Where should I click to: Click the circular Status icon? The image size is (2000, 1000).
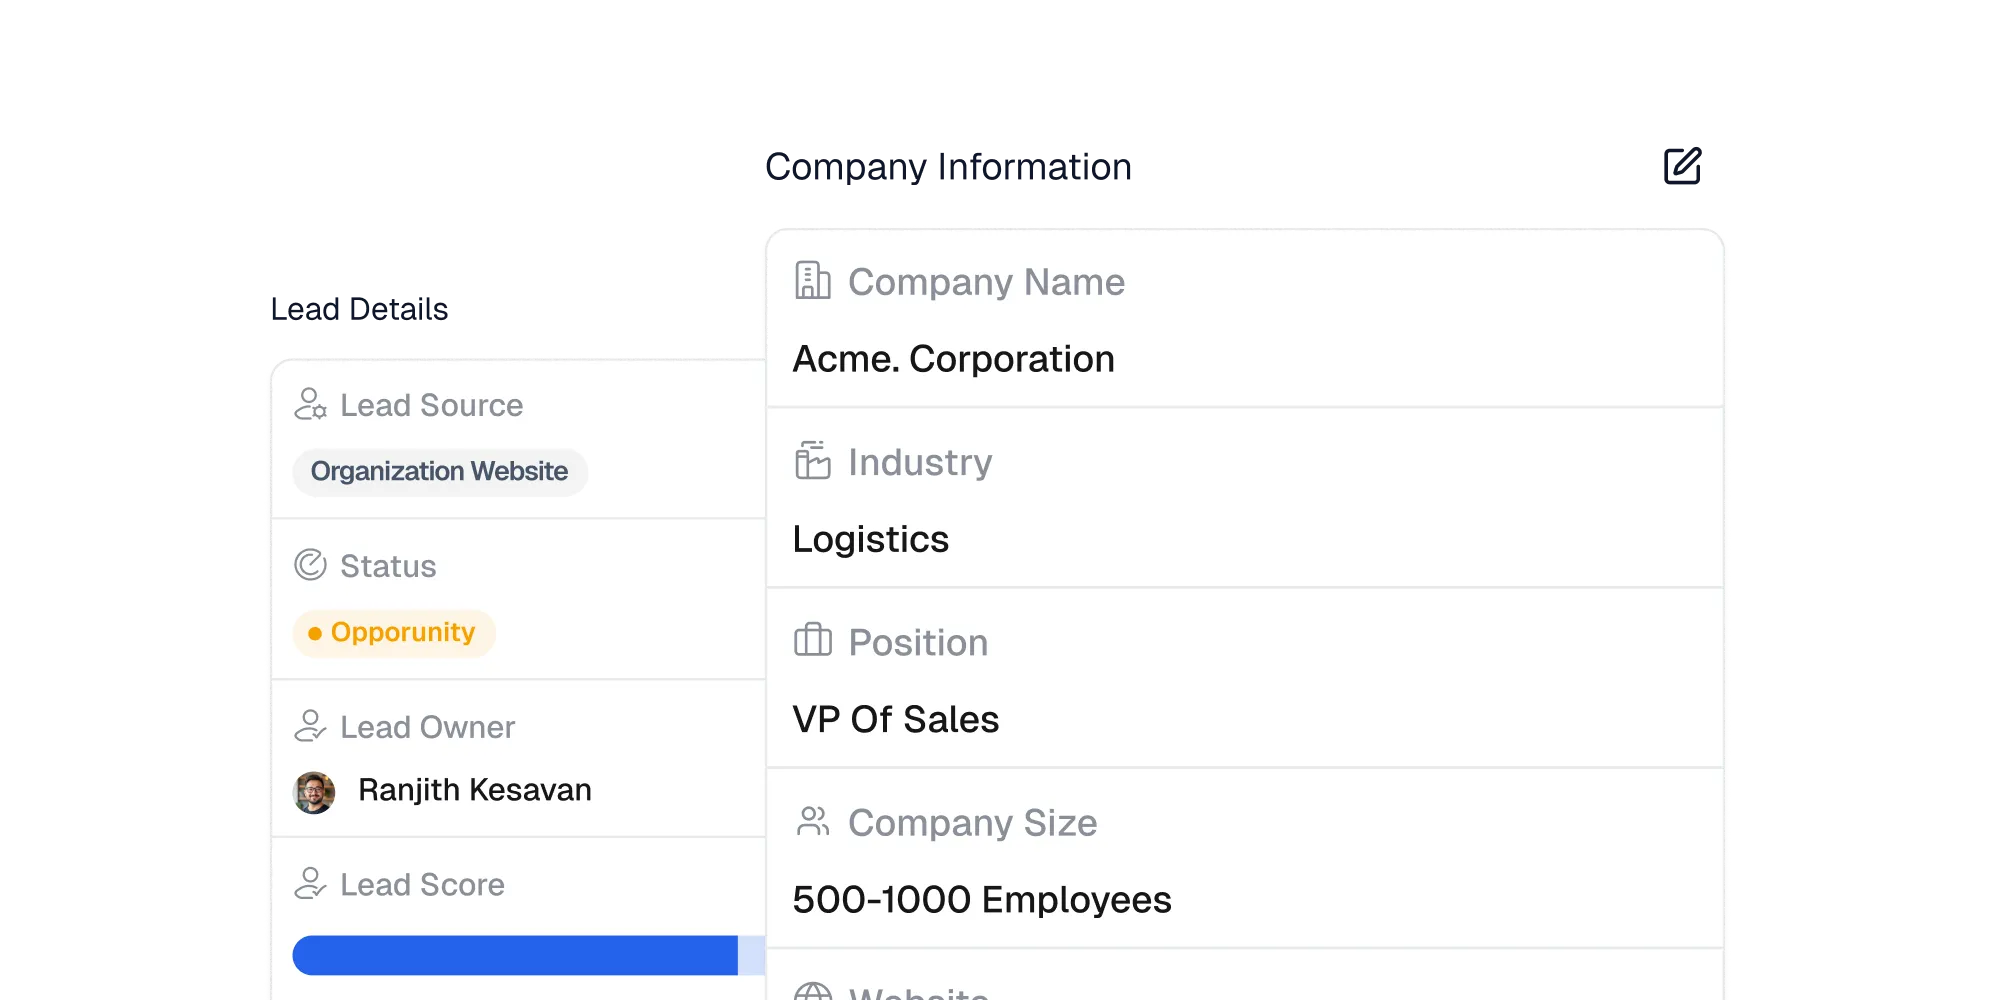click(x=311, y=564)
